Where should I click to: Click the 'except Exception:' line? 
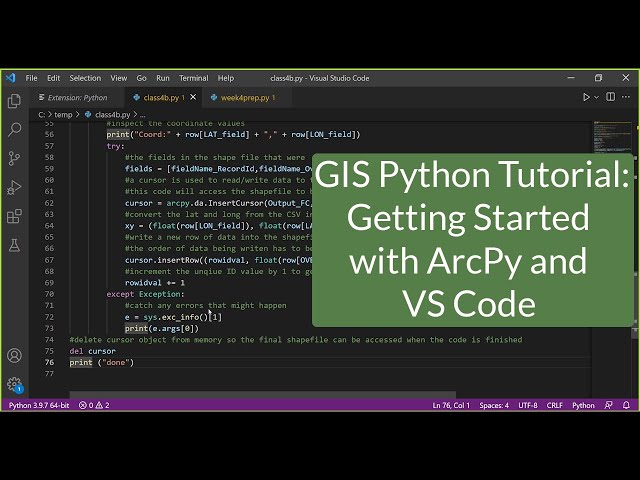(145, 294)
